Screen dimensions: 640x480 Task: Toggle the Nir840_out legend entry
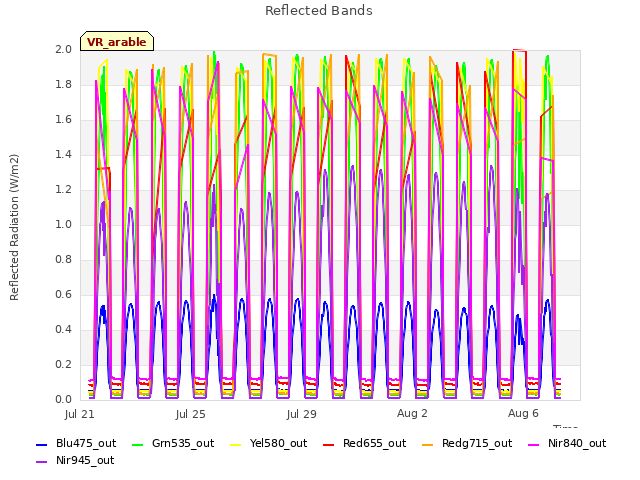[567, 444]
